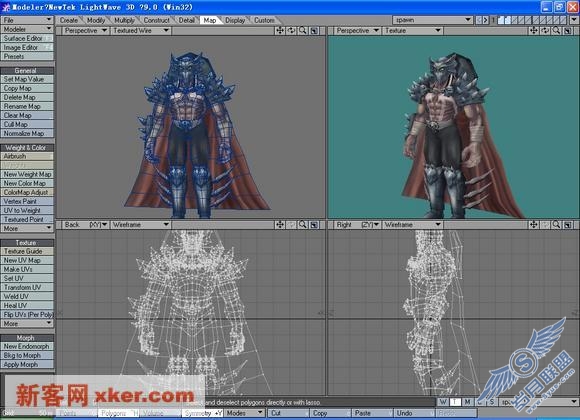Image resolution: width=580 pixels, height=420 pixels.
Task: Open the File menu dropdown
Action: pos(27,20)
